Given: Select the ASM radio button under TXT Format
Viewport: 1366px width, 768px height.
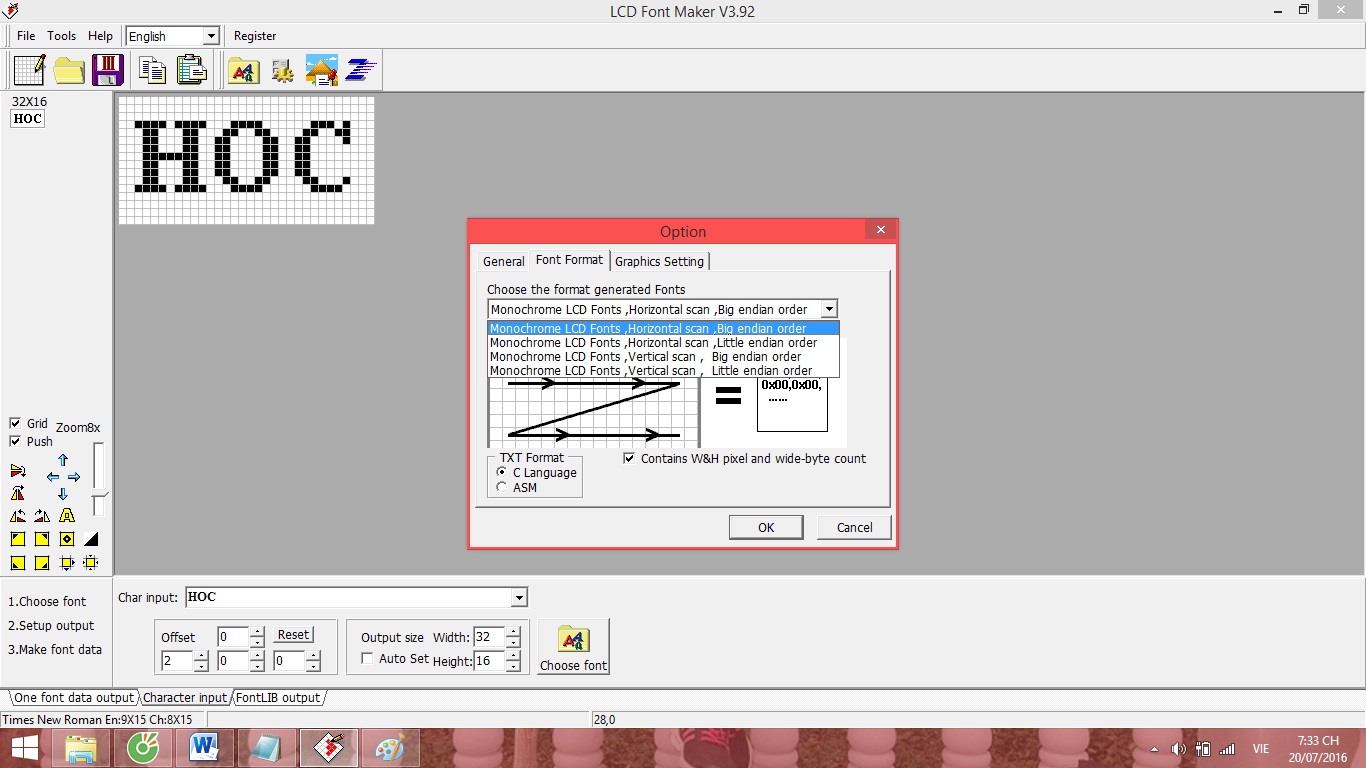Looking at the screenshot, I should [x=501, y=487].
